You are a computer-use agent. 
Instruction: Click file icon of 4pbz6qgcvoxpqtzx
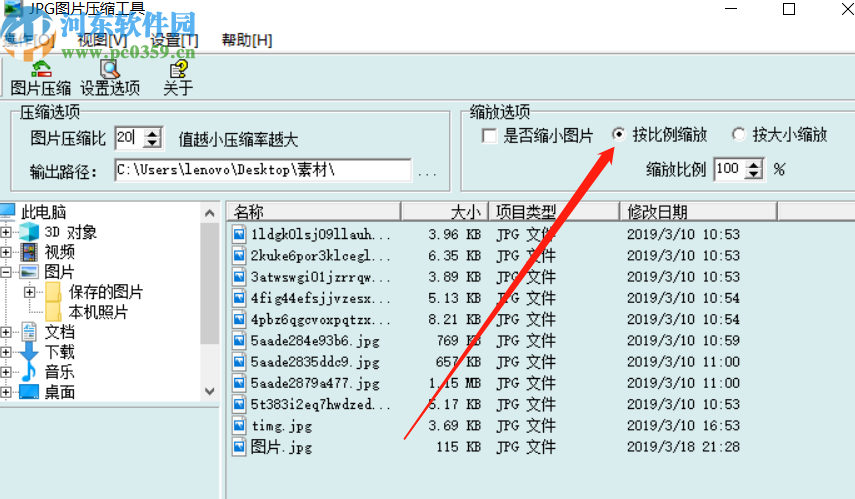(x=239, y=319)
